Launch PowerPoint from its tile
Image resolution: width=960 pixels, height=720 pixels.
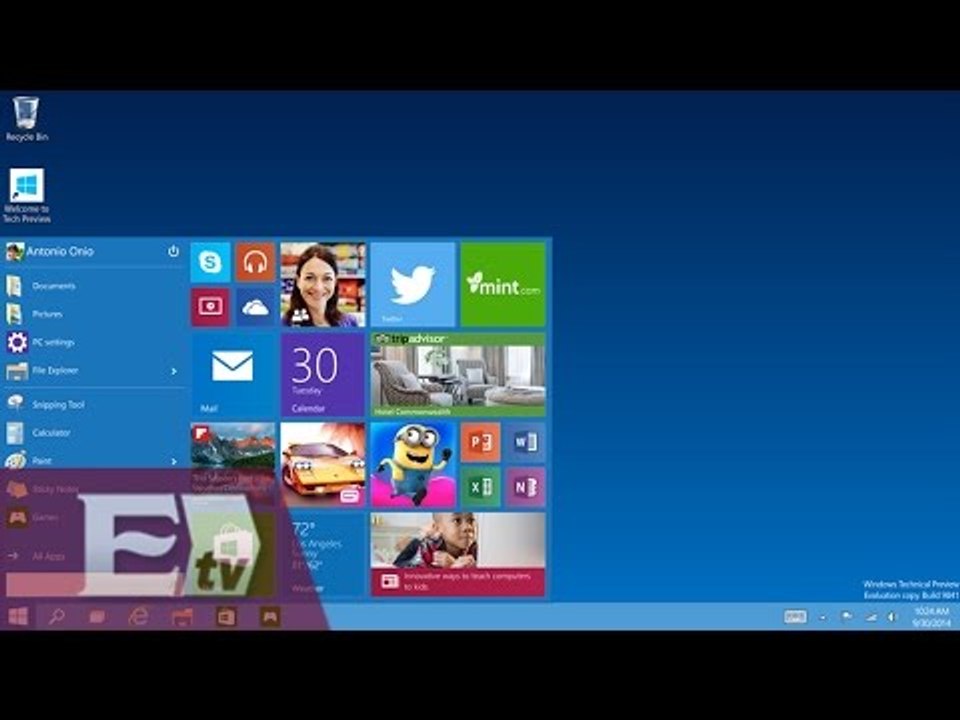pos(481,442)
